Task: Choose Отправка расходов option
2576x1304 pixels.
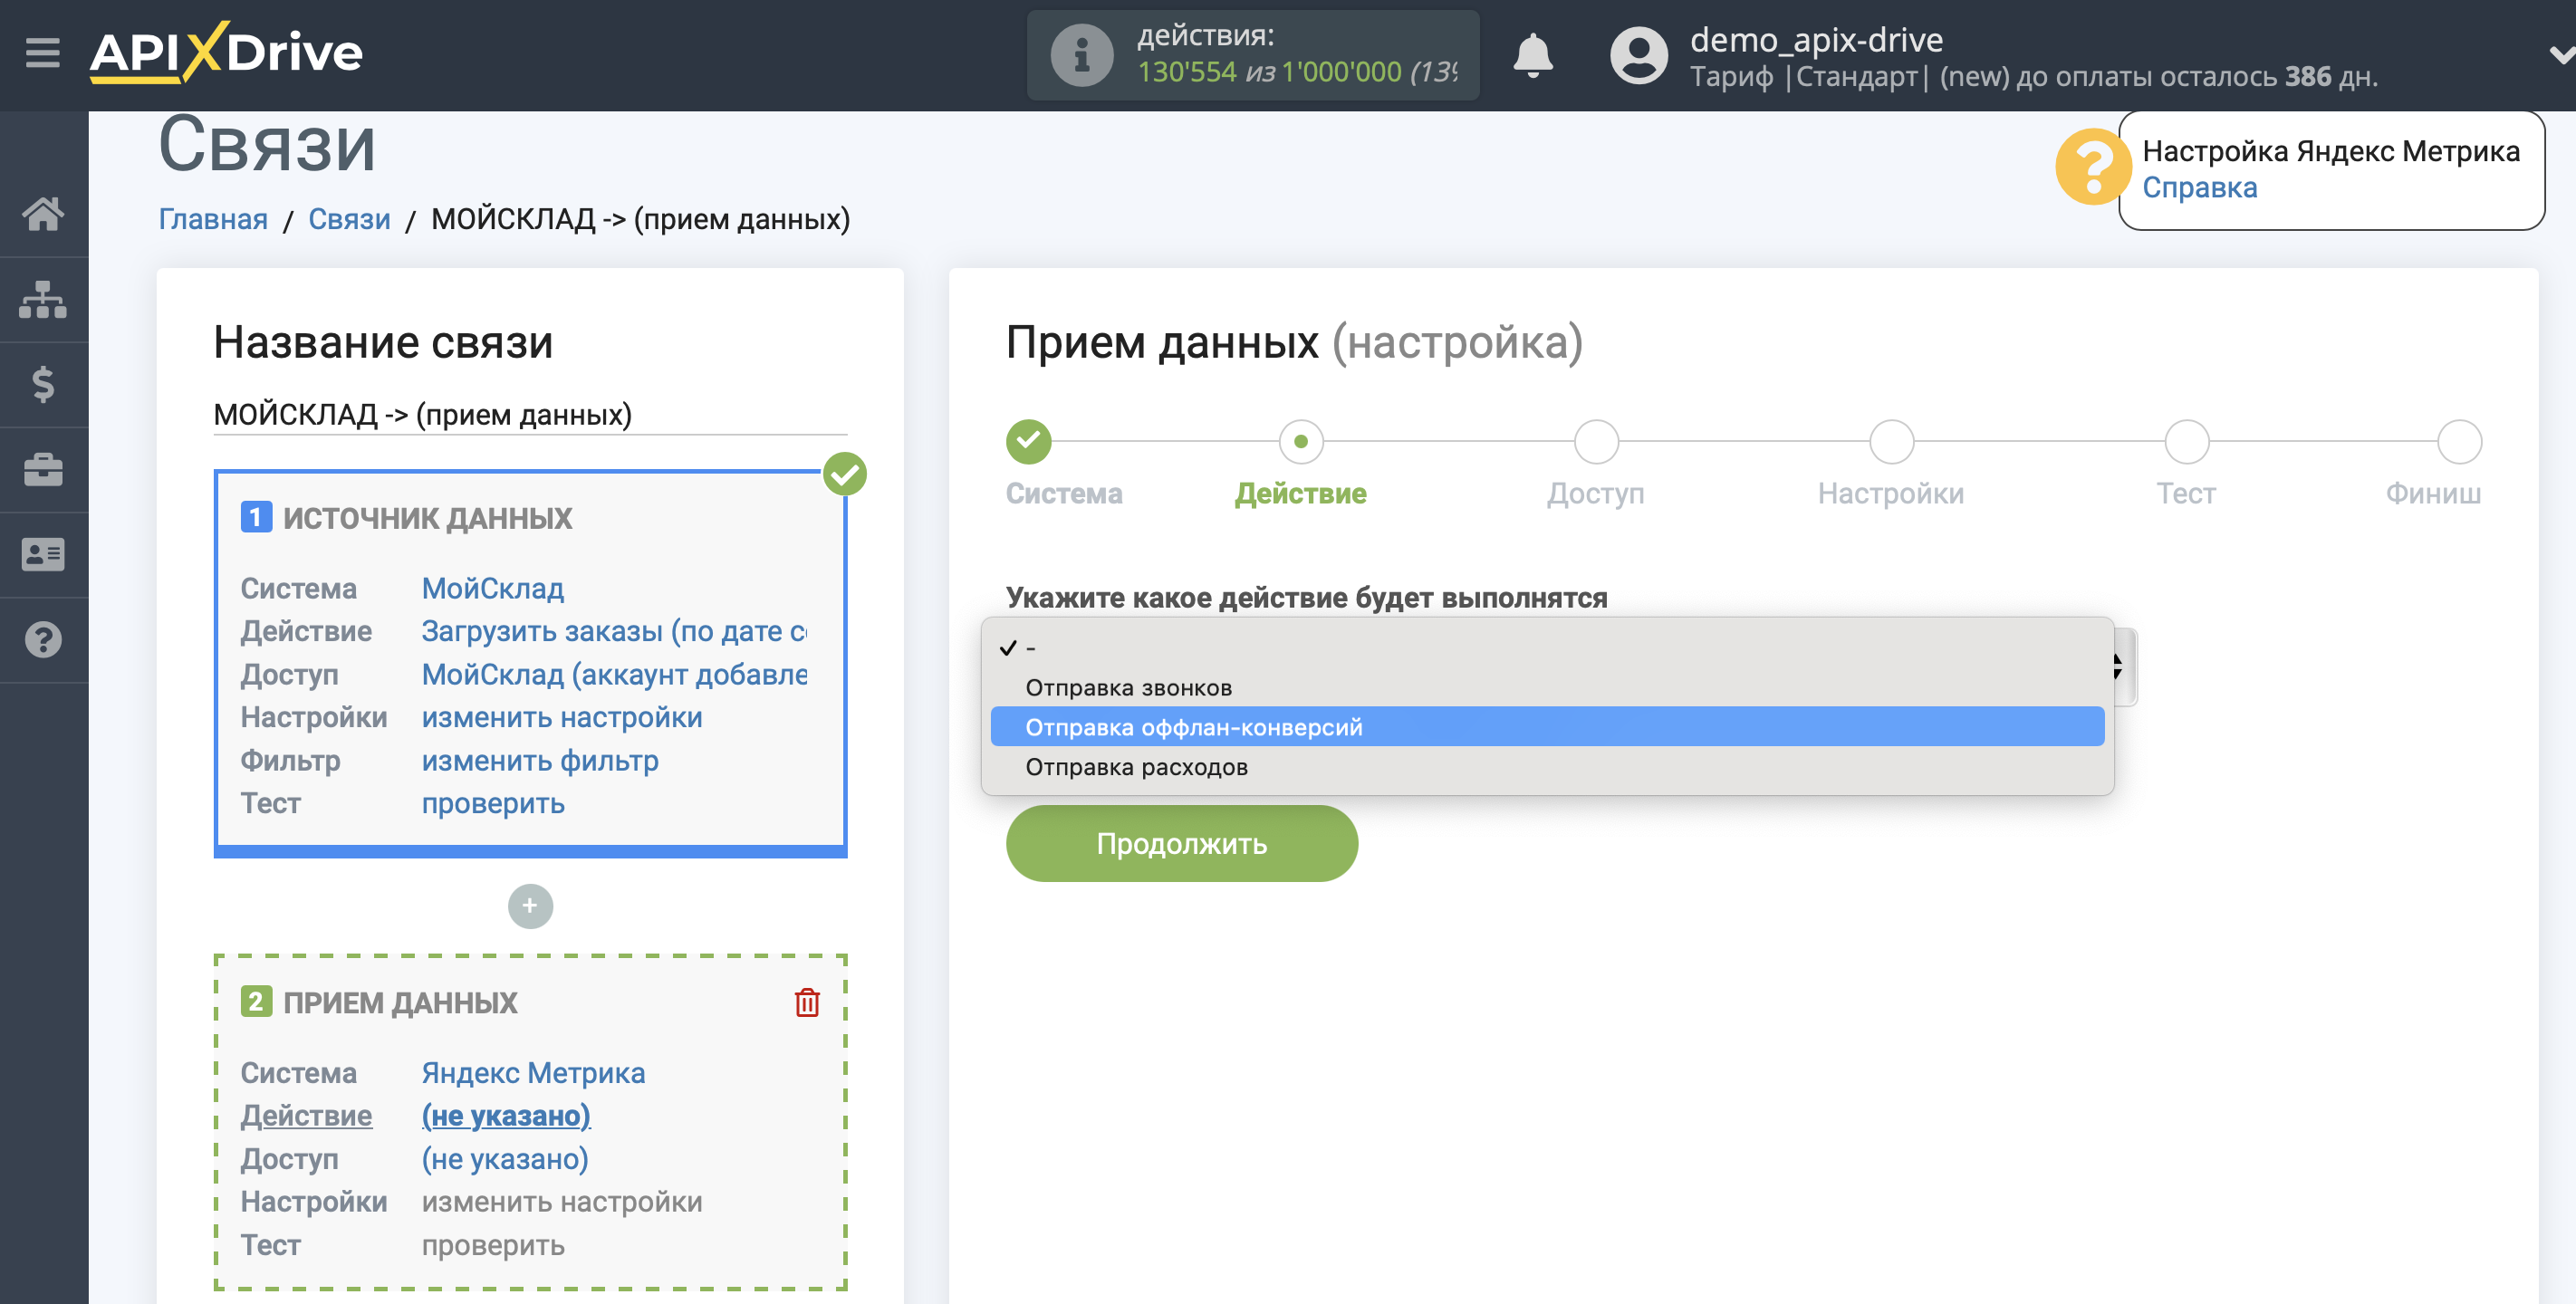Action: click(x=1547, y=767)
